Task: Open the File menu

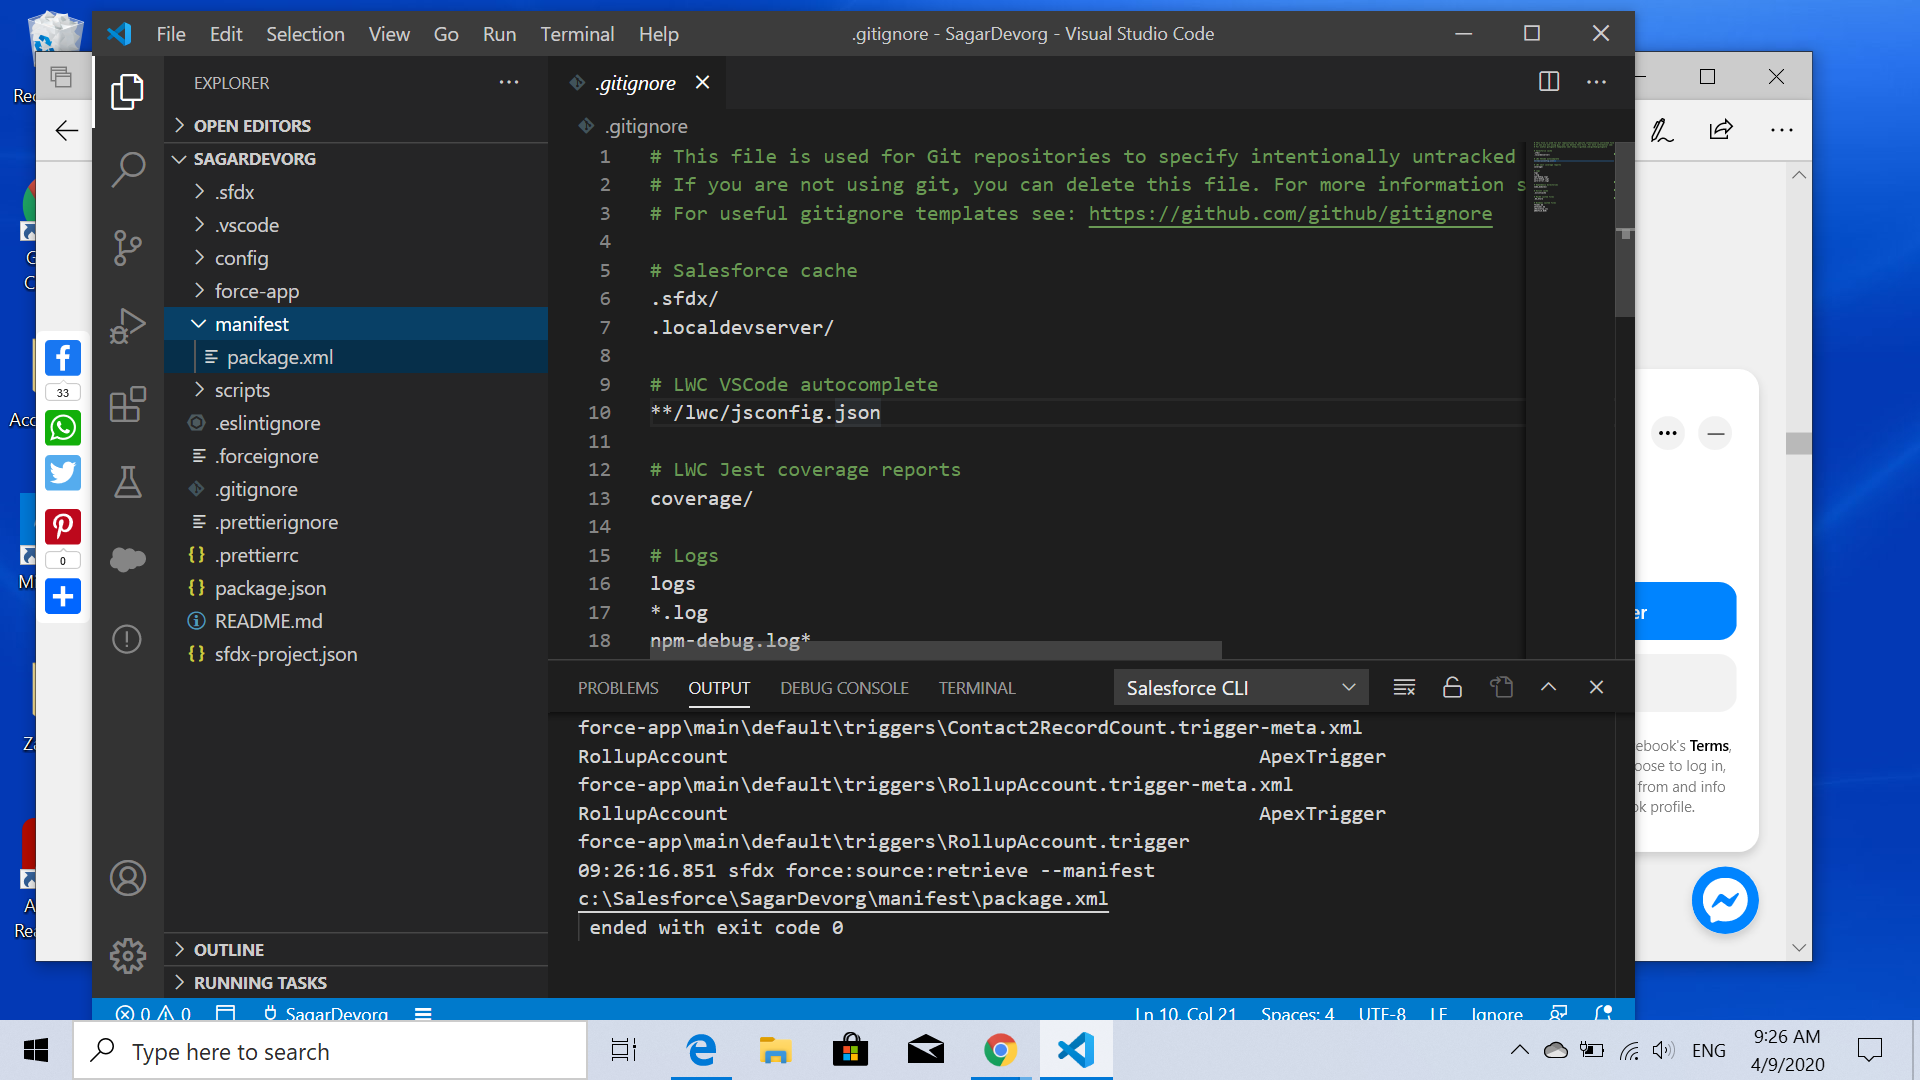Action: (x=171, y=34)
